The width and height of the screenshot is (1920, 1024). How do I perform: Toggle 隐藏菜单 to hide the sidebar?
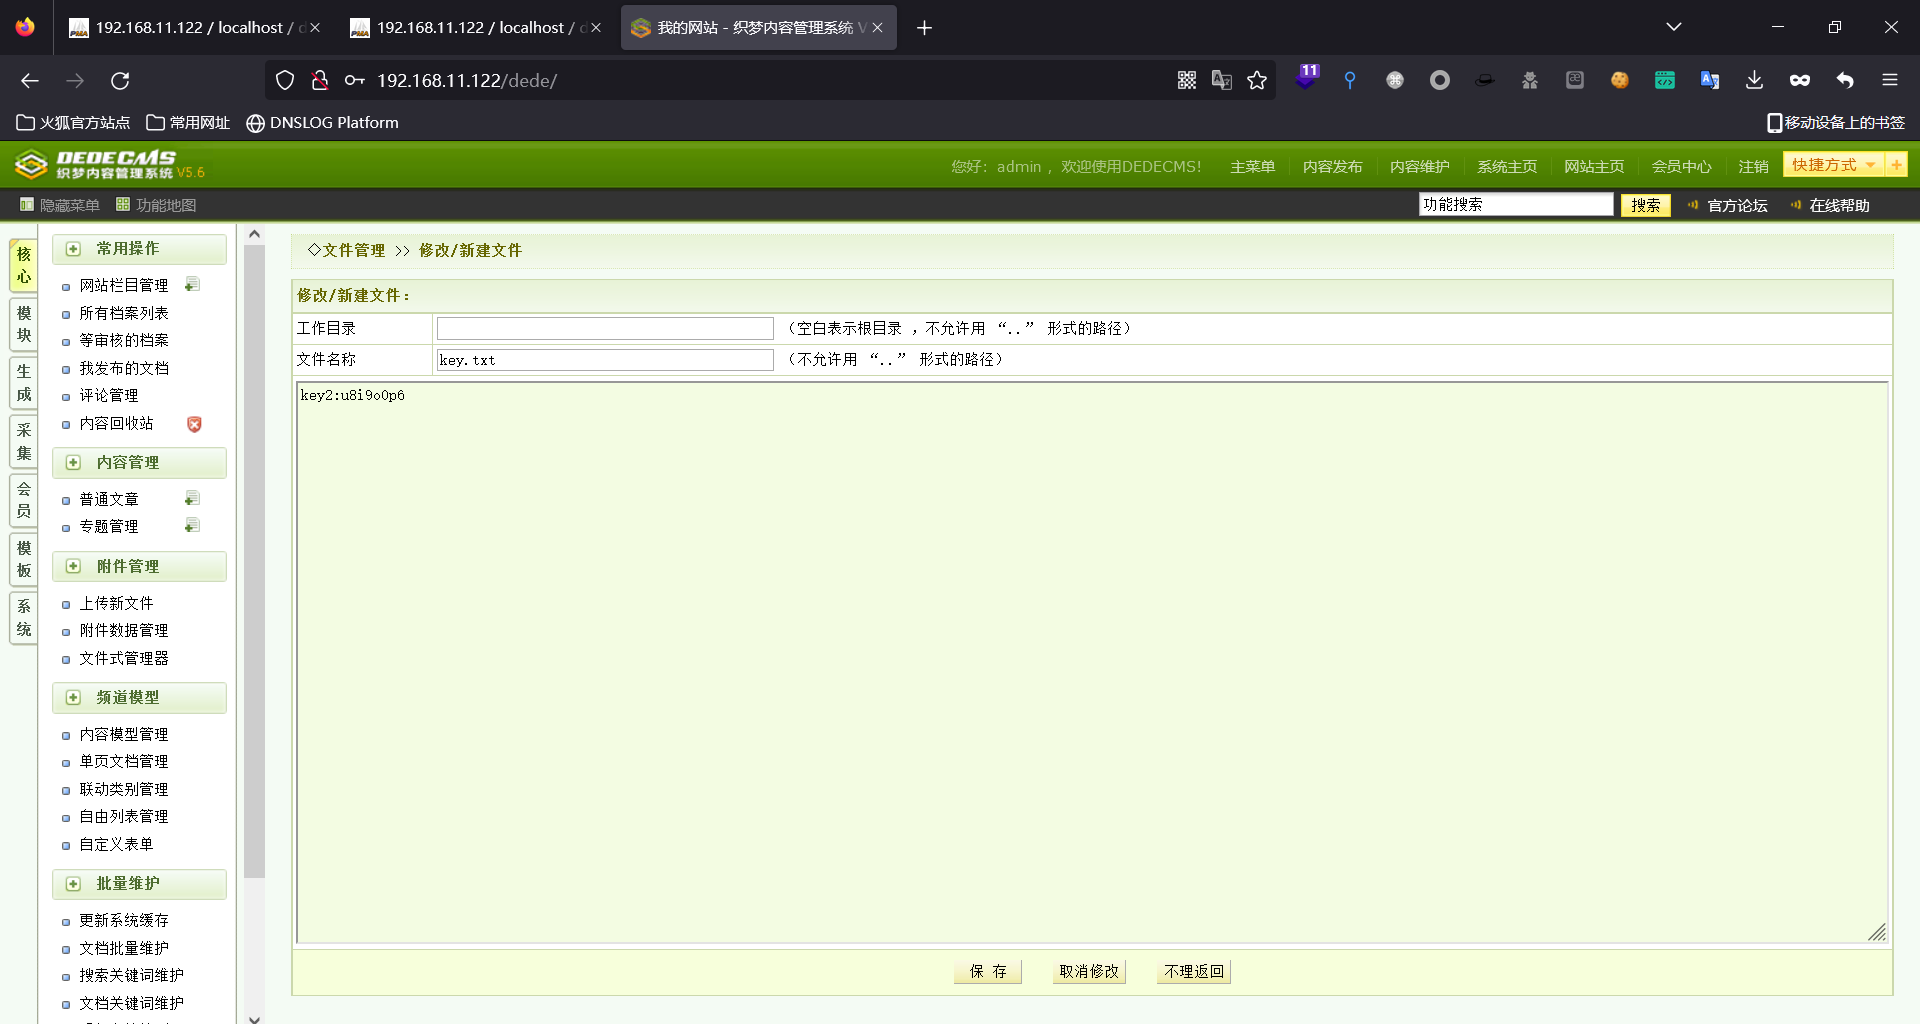pos(60,205)
